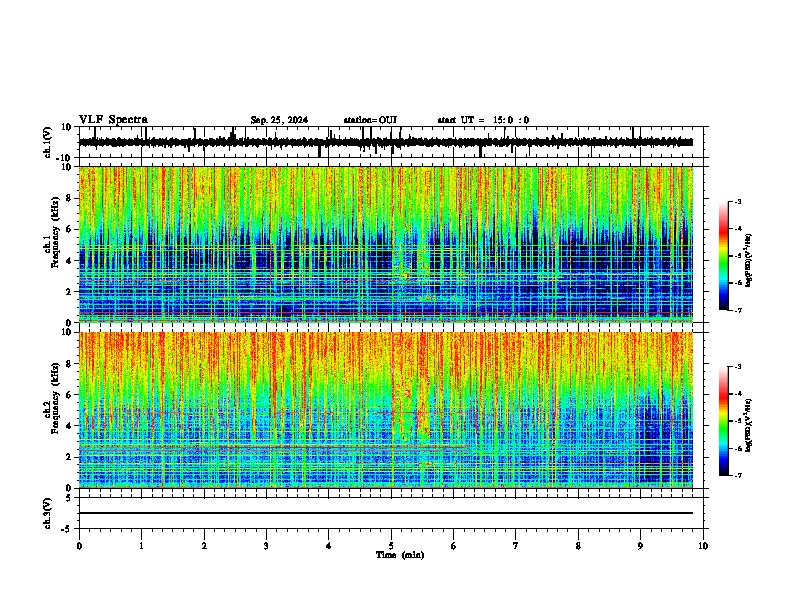Click the "ch.1(V)" waveform axis label

click(47, 142)
